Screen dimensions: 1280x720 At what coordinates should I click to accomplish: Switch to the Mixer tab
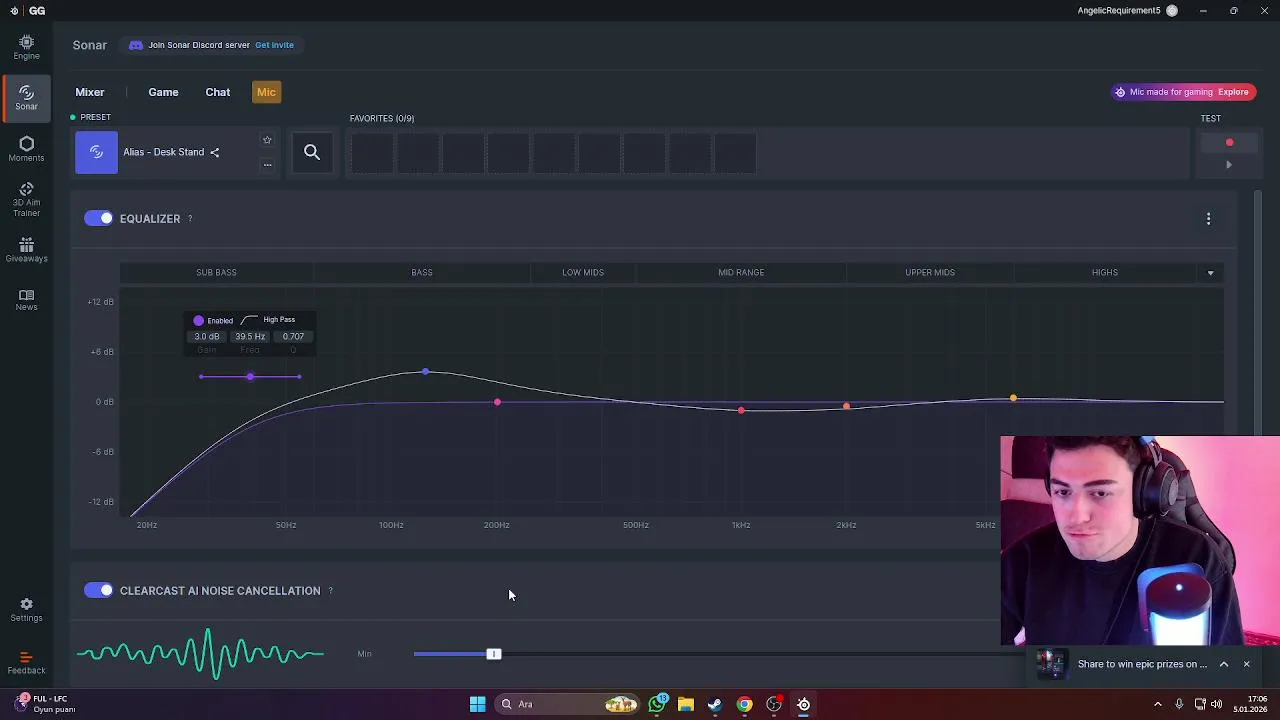90,92
